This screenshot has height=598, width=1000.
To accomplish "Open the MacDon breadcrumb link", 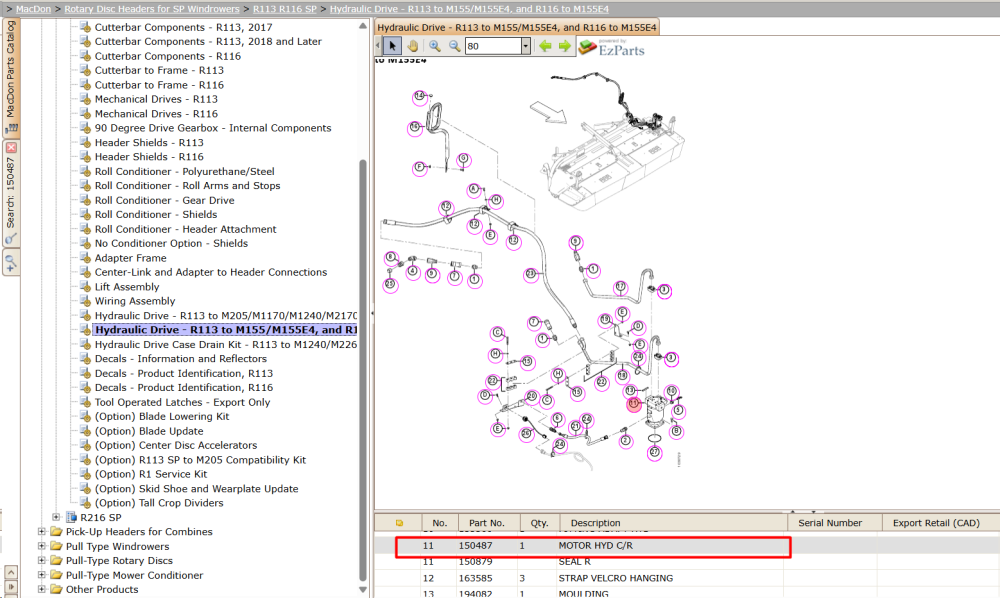I will coord(33,9).
